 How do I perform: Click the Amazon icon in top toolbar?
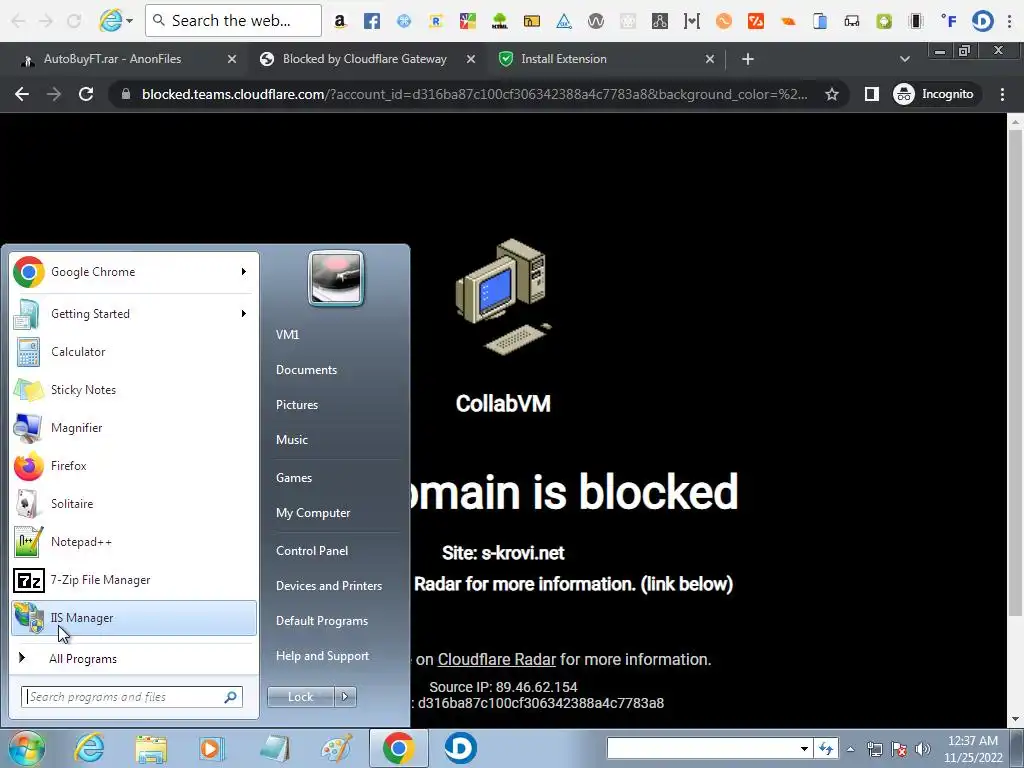[340, 22]
